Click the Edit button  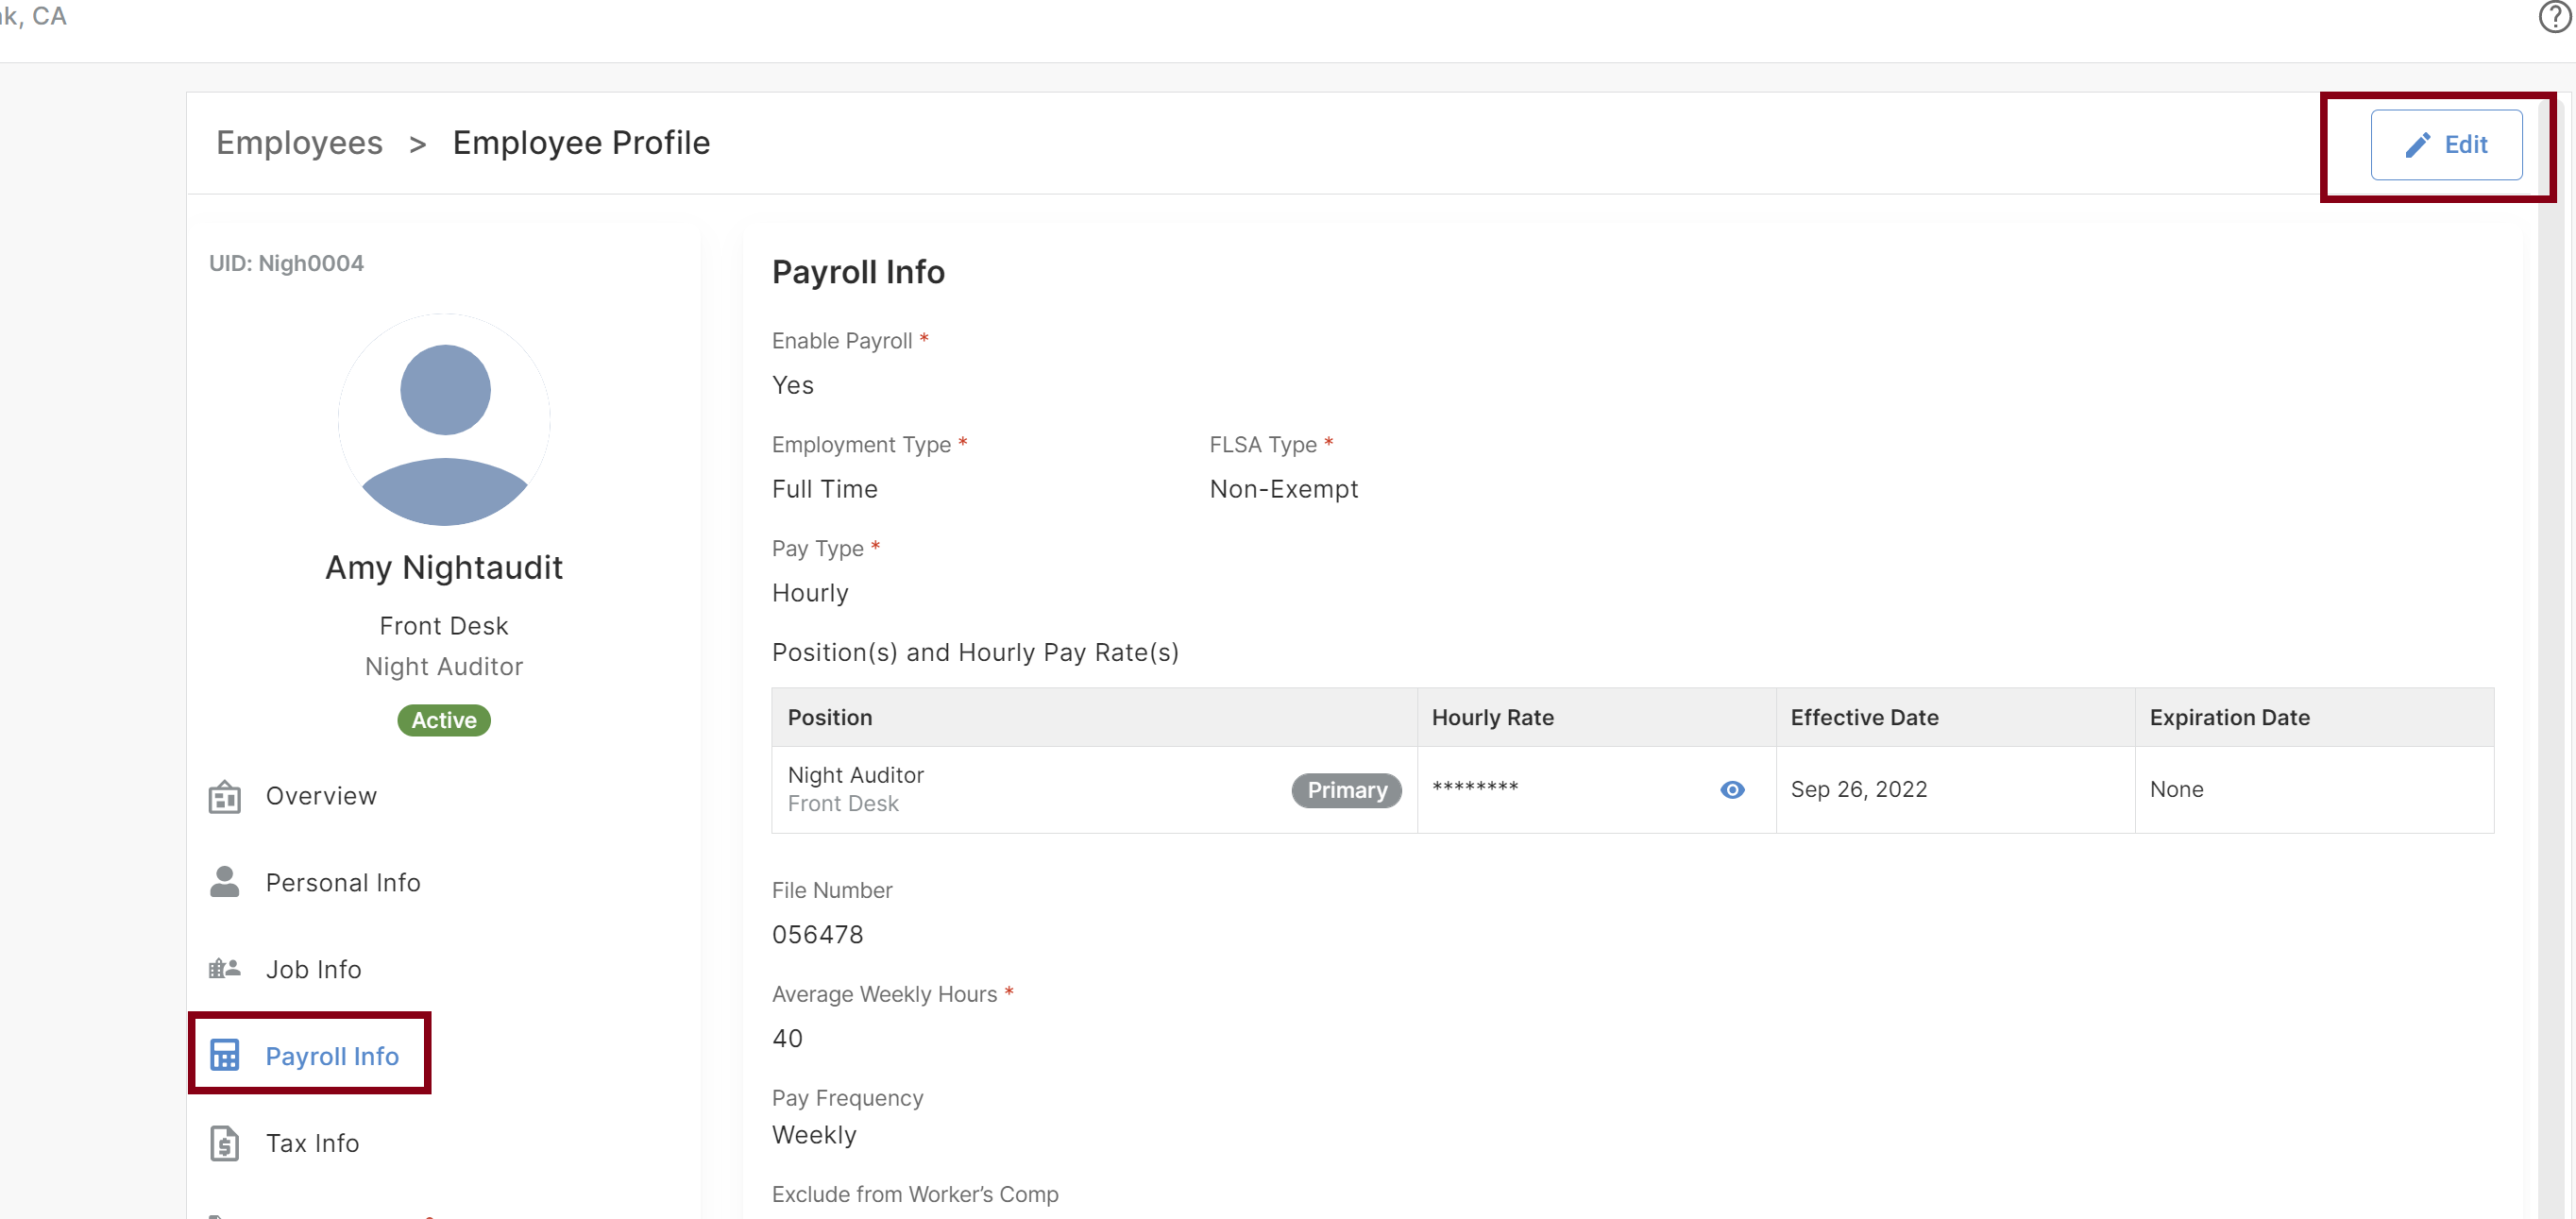tap(2445, 145)
